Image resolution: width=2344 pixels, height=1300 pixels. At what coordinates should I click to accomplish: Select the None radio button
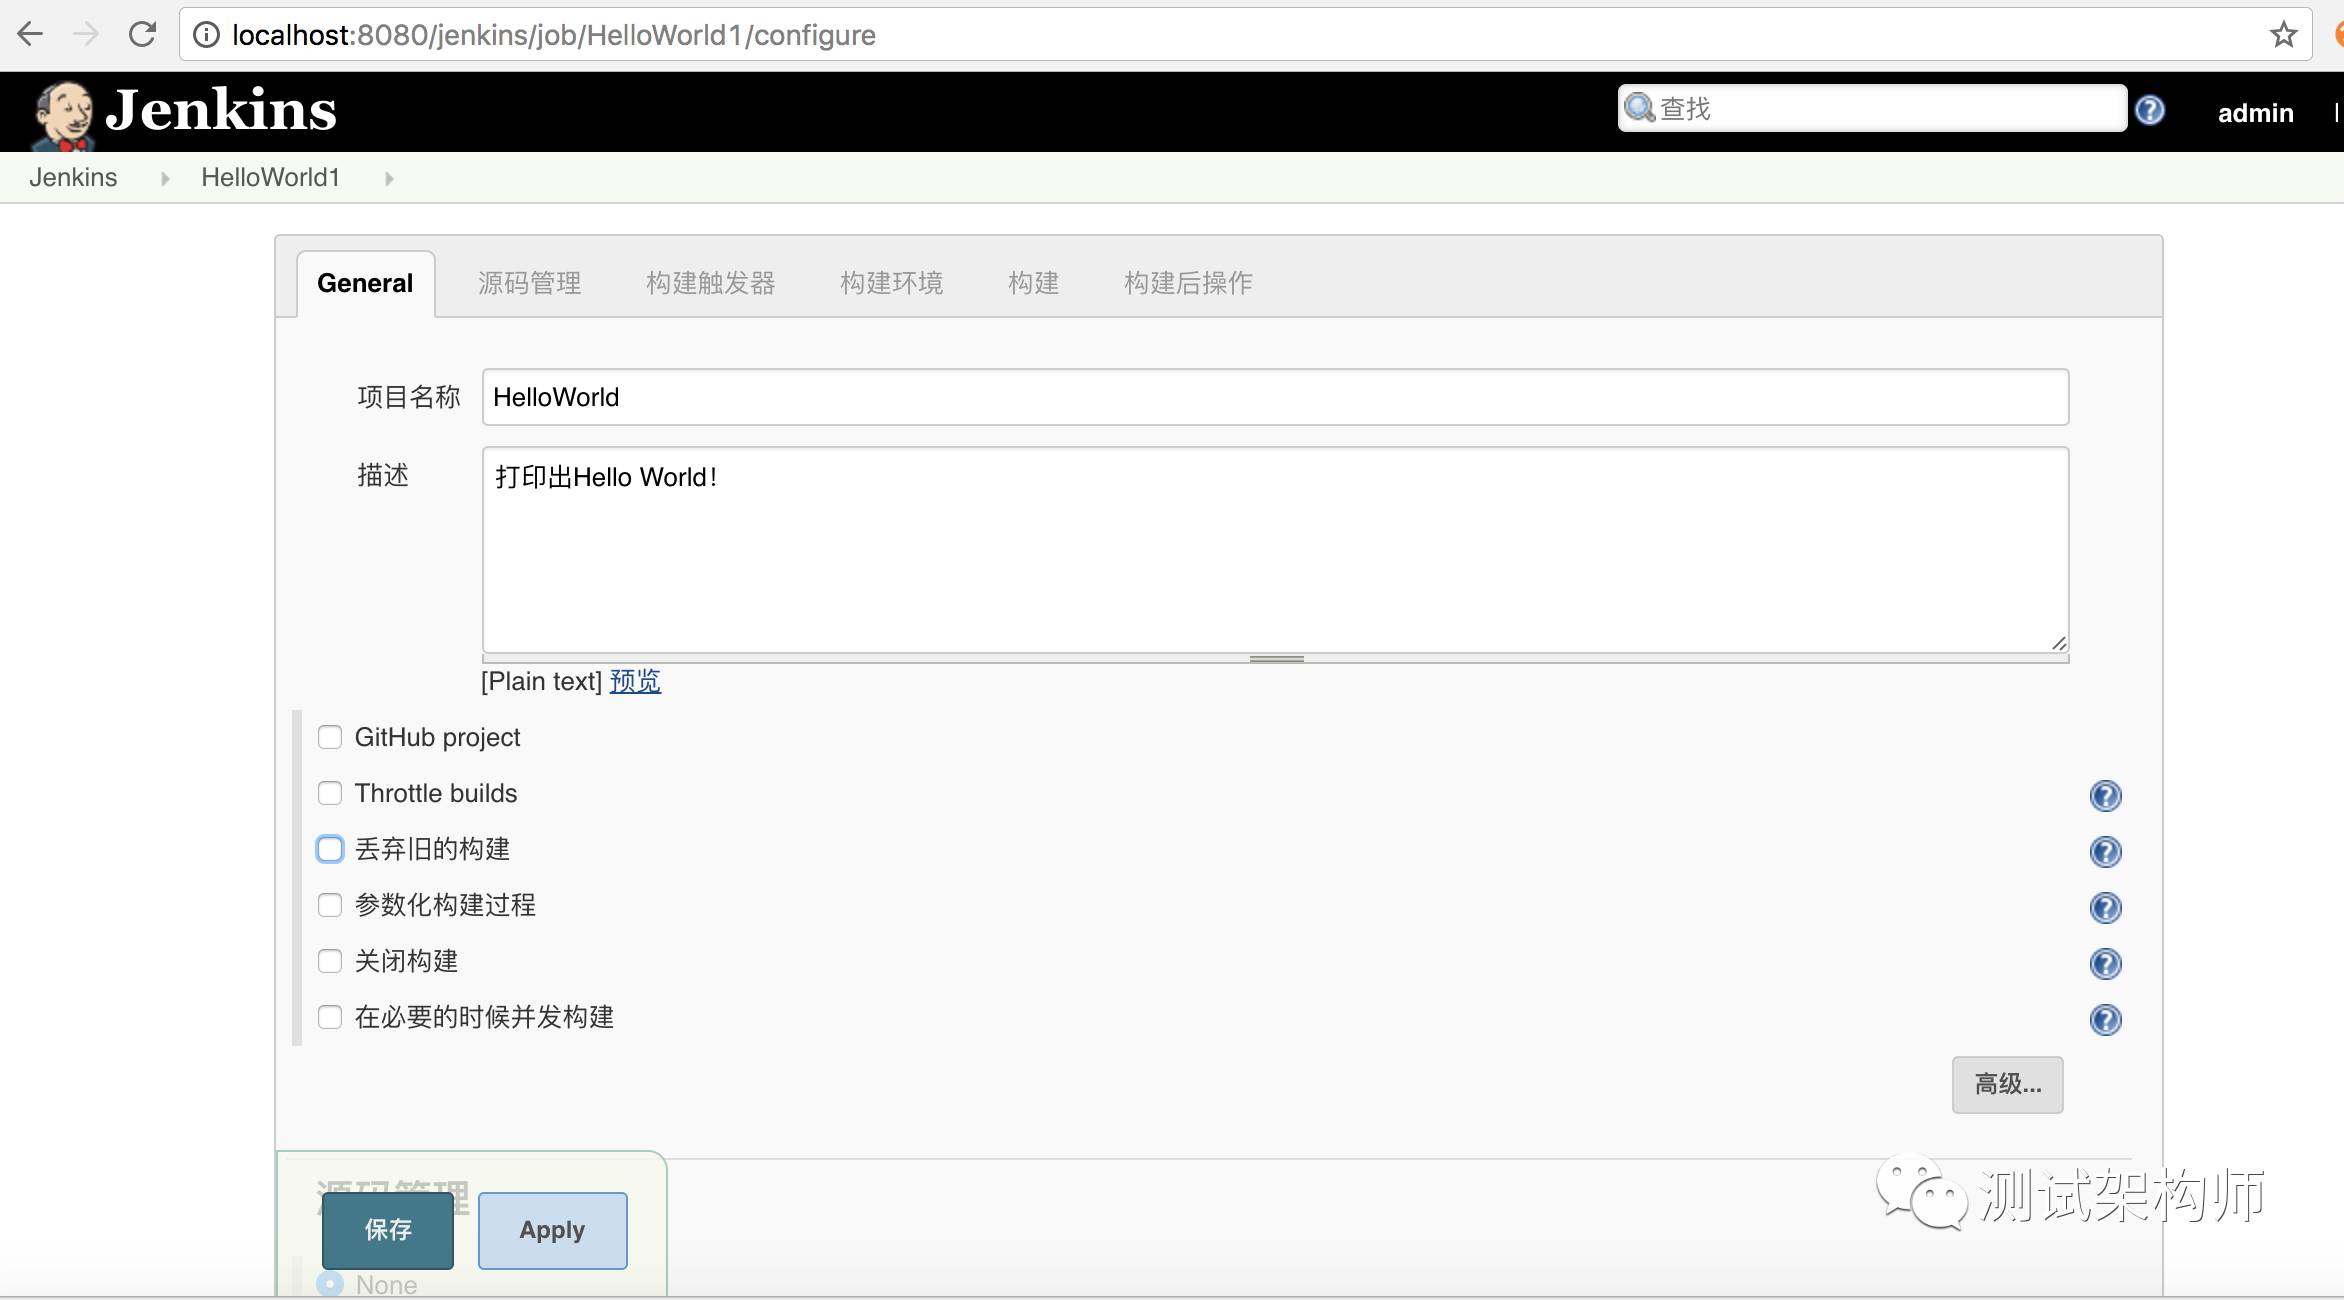(330, 1284)
